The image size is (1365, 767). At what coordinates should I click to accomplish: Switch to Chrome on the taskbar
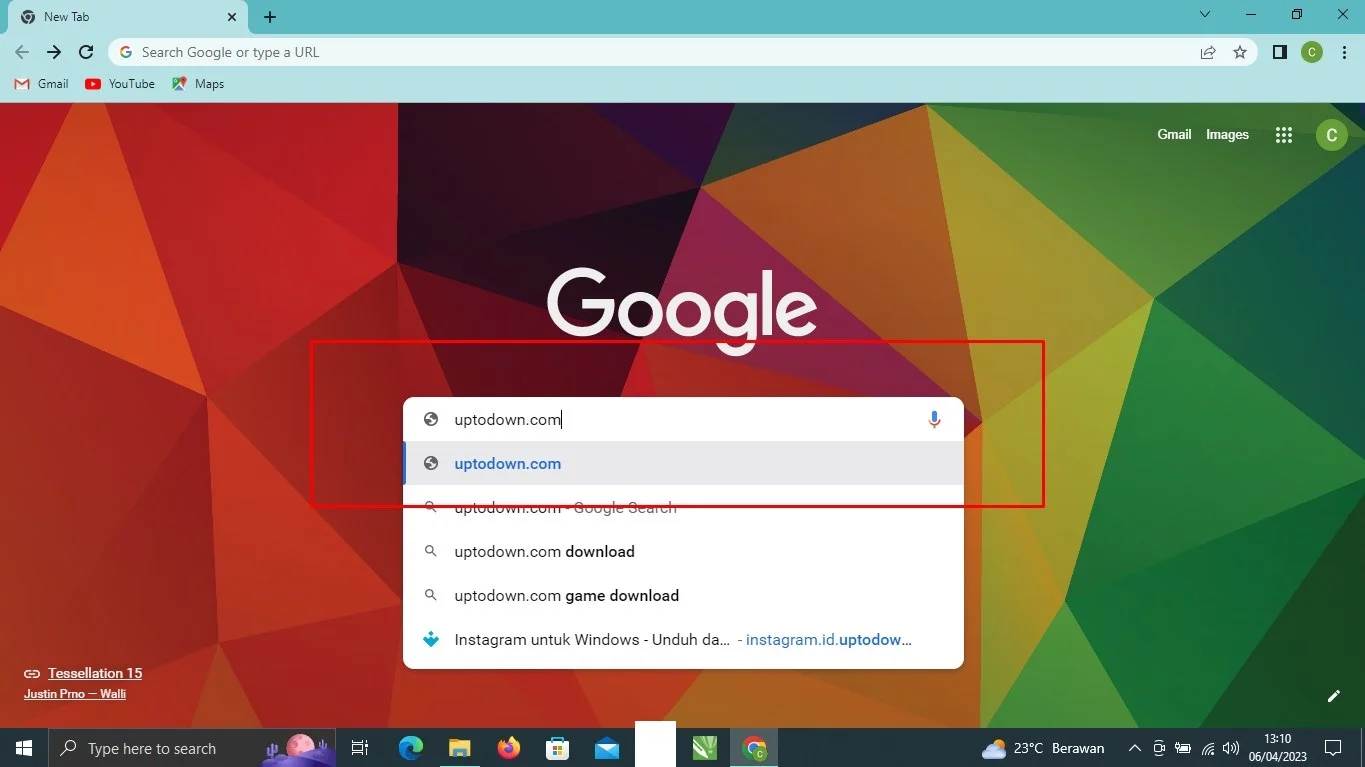click(754, 748)
